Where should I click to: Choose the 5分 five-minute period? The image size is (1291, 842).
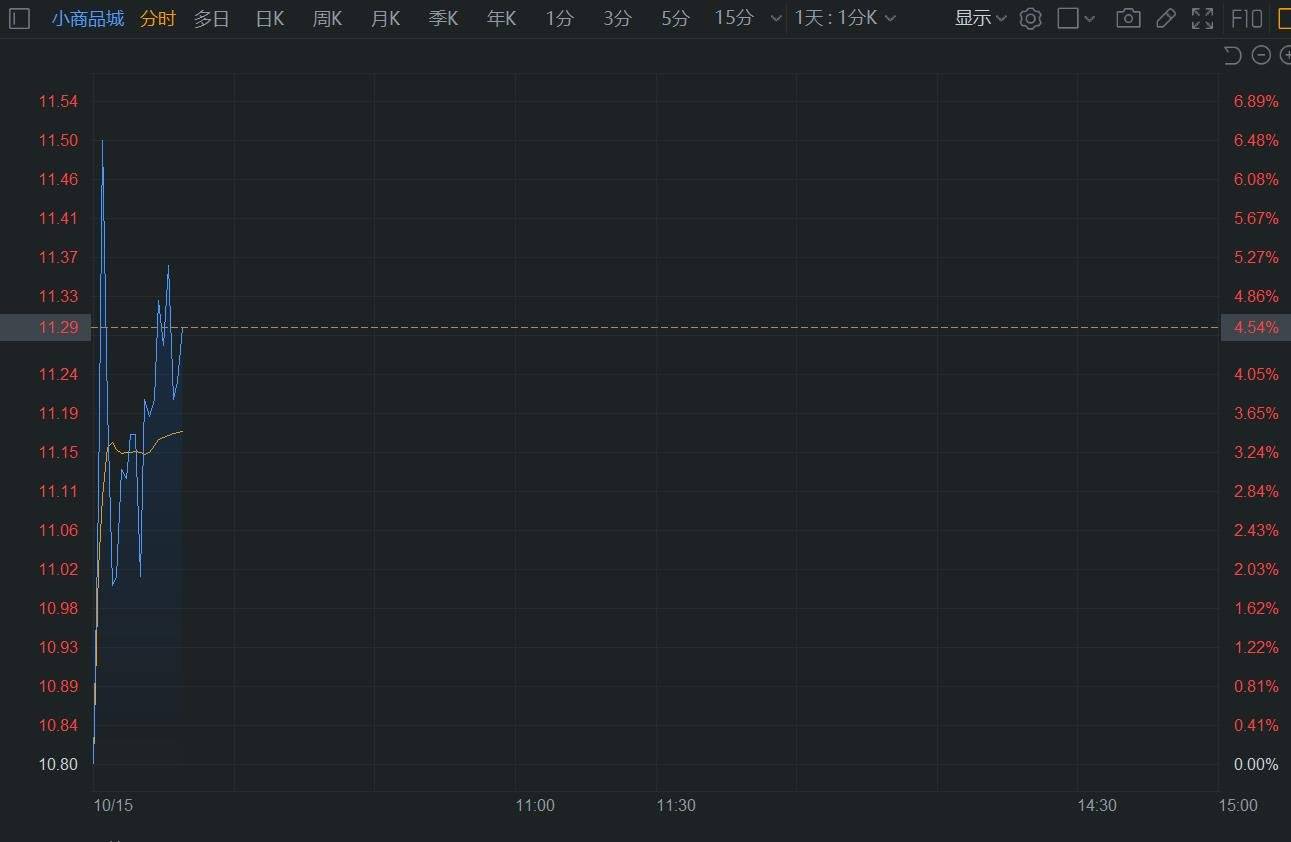(x=676, y=18)
